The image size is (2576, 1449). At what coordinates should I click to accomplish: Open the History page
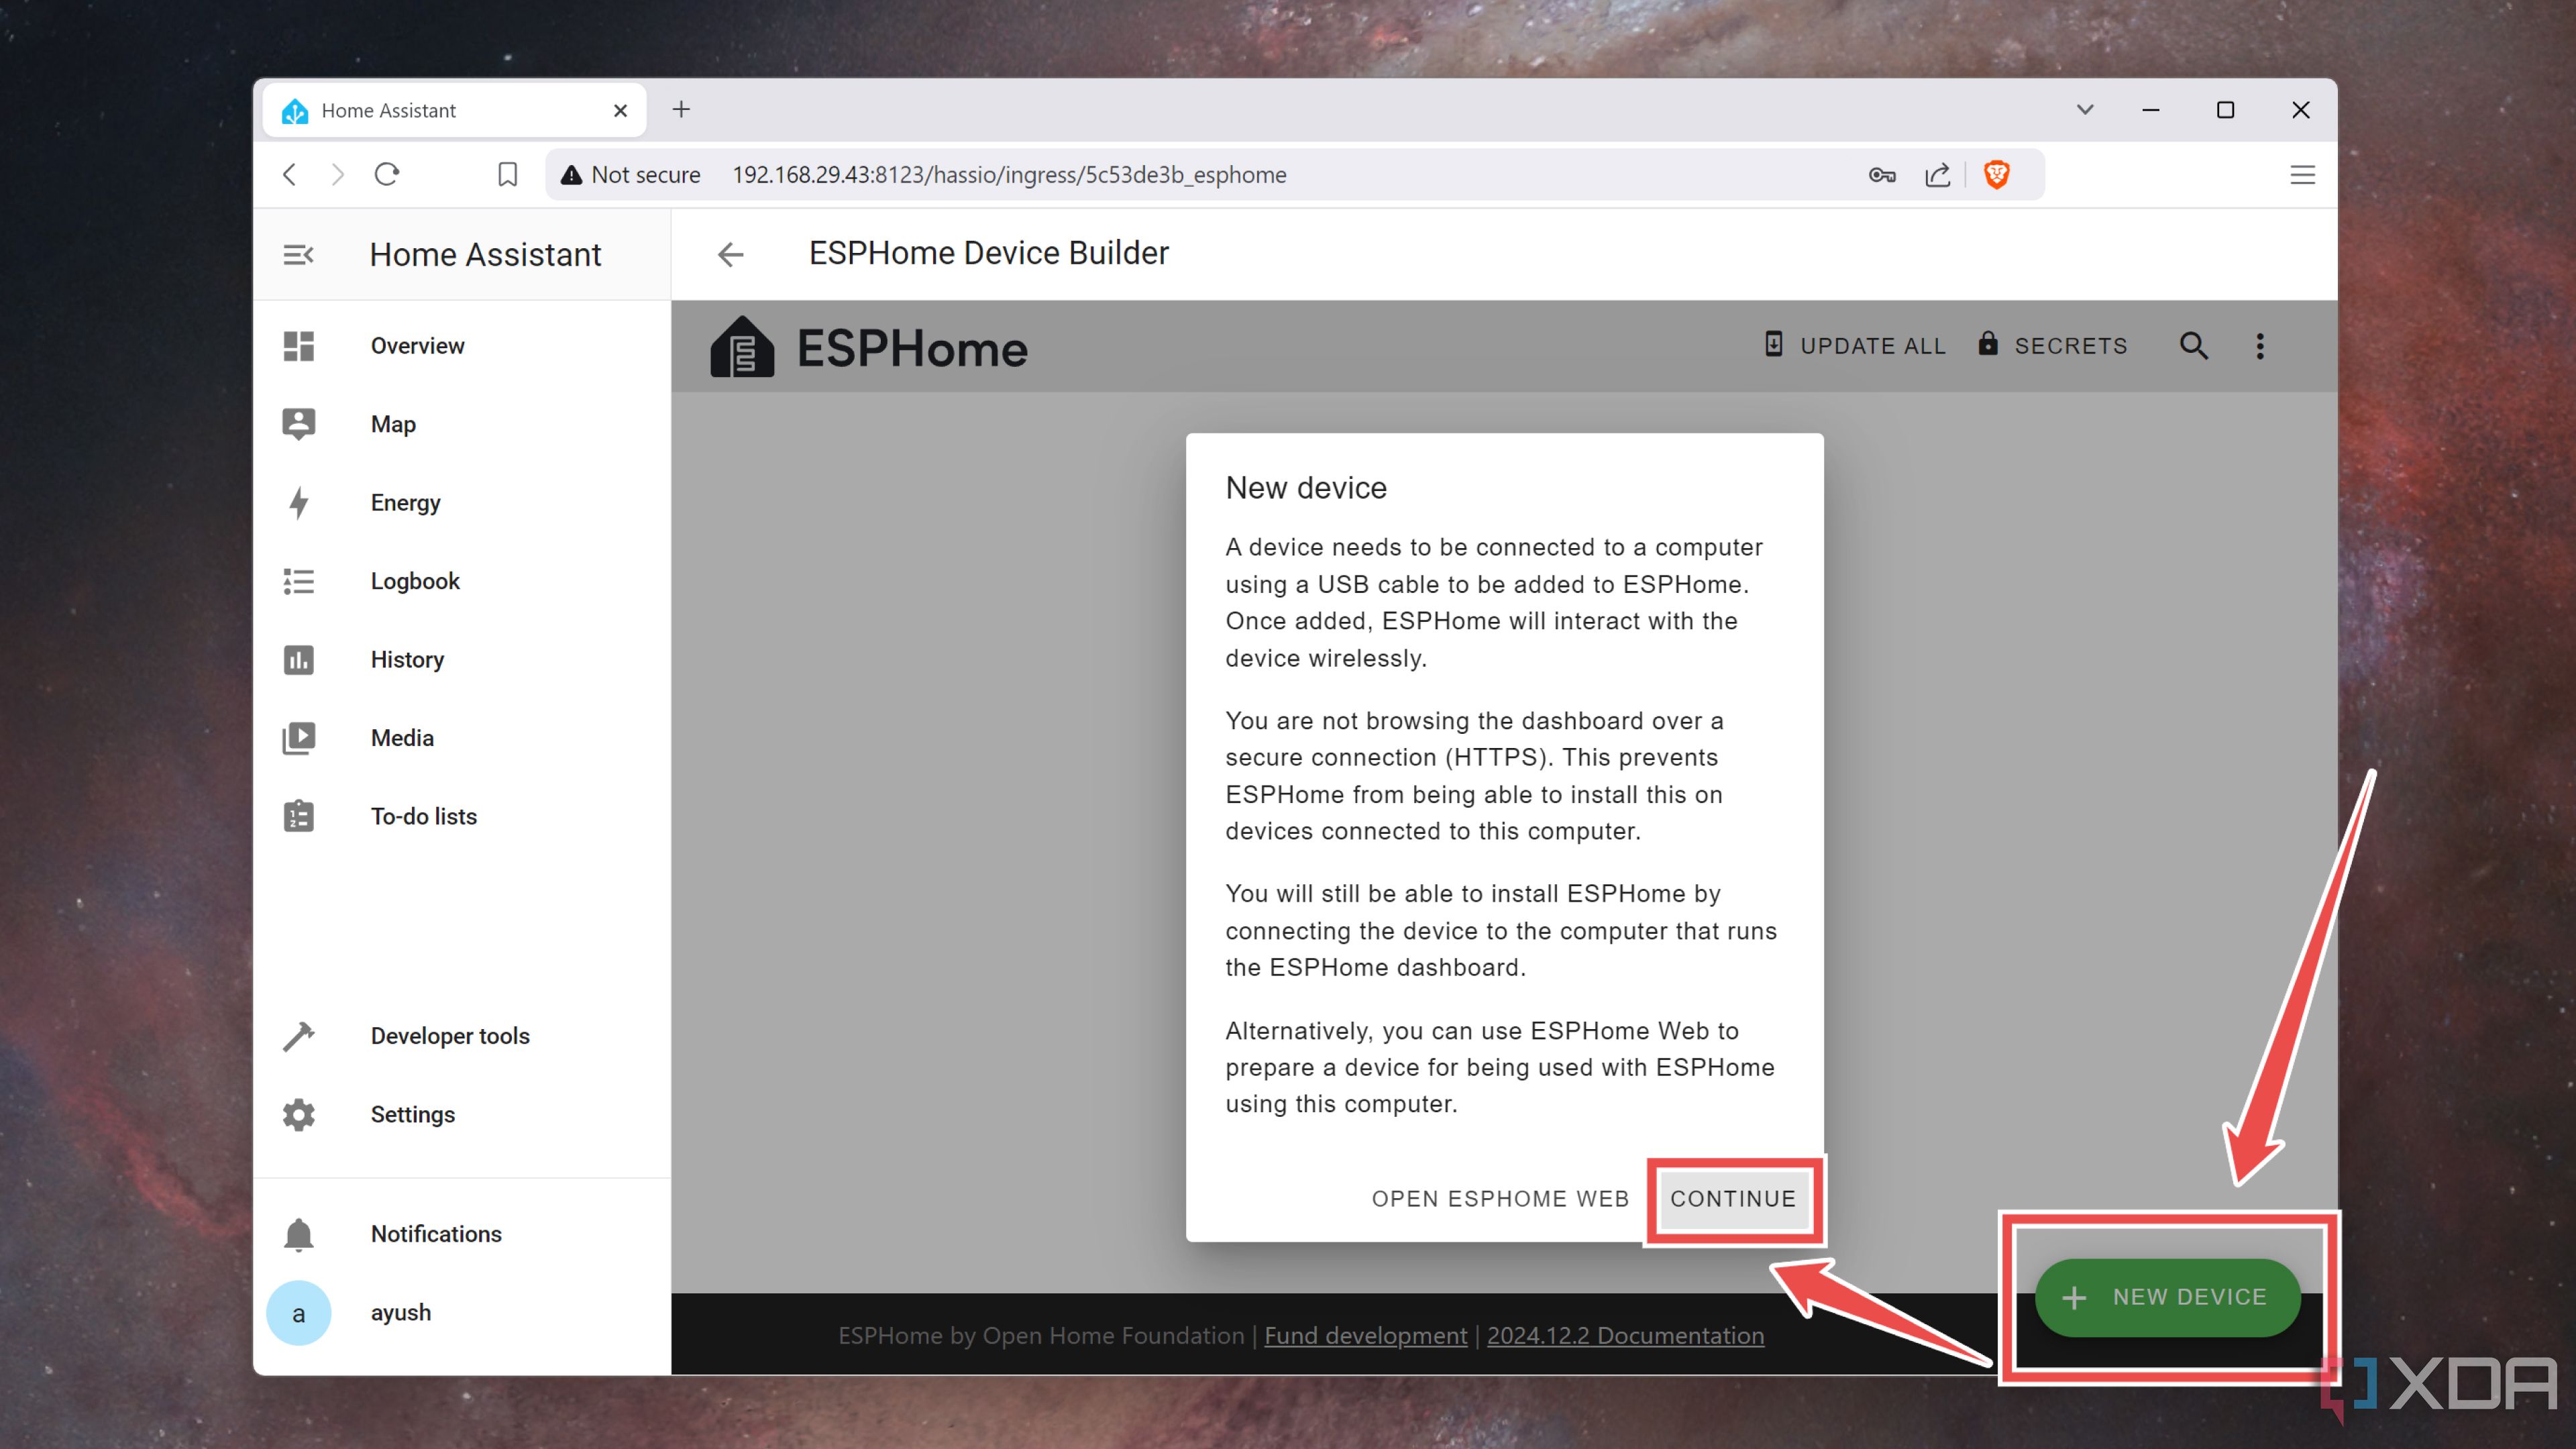(x=461, y=660)
